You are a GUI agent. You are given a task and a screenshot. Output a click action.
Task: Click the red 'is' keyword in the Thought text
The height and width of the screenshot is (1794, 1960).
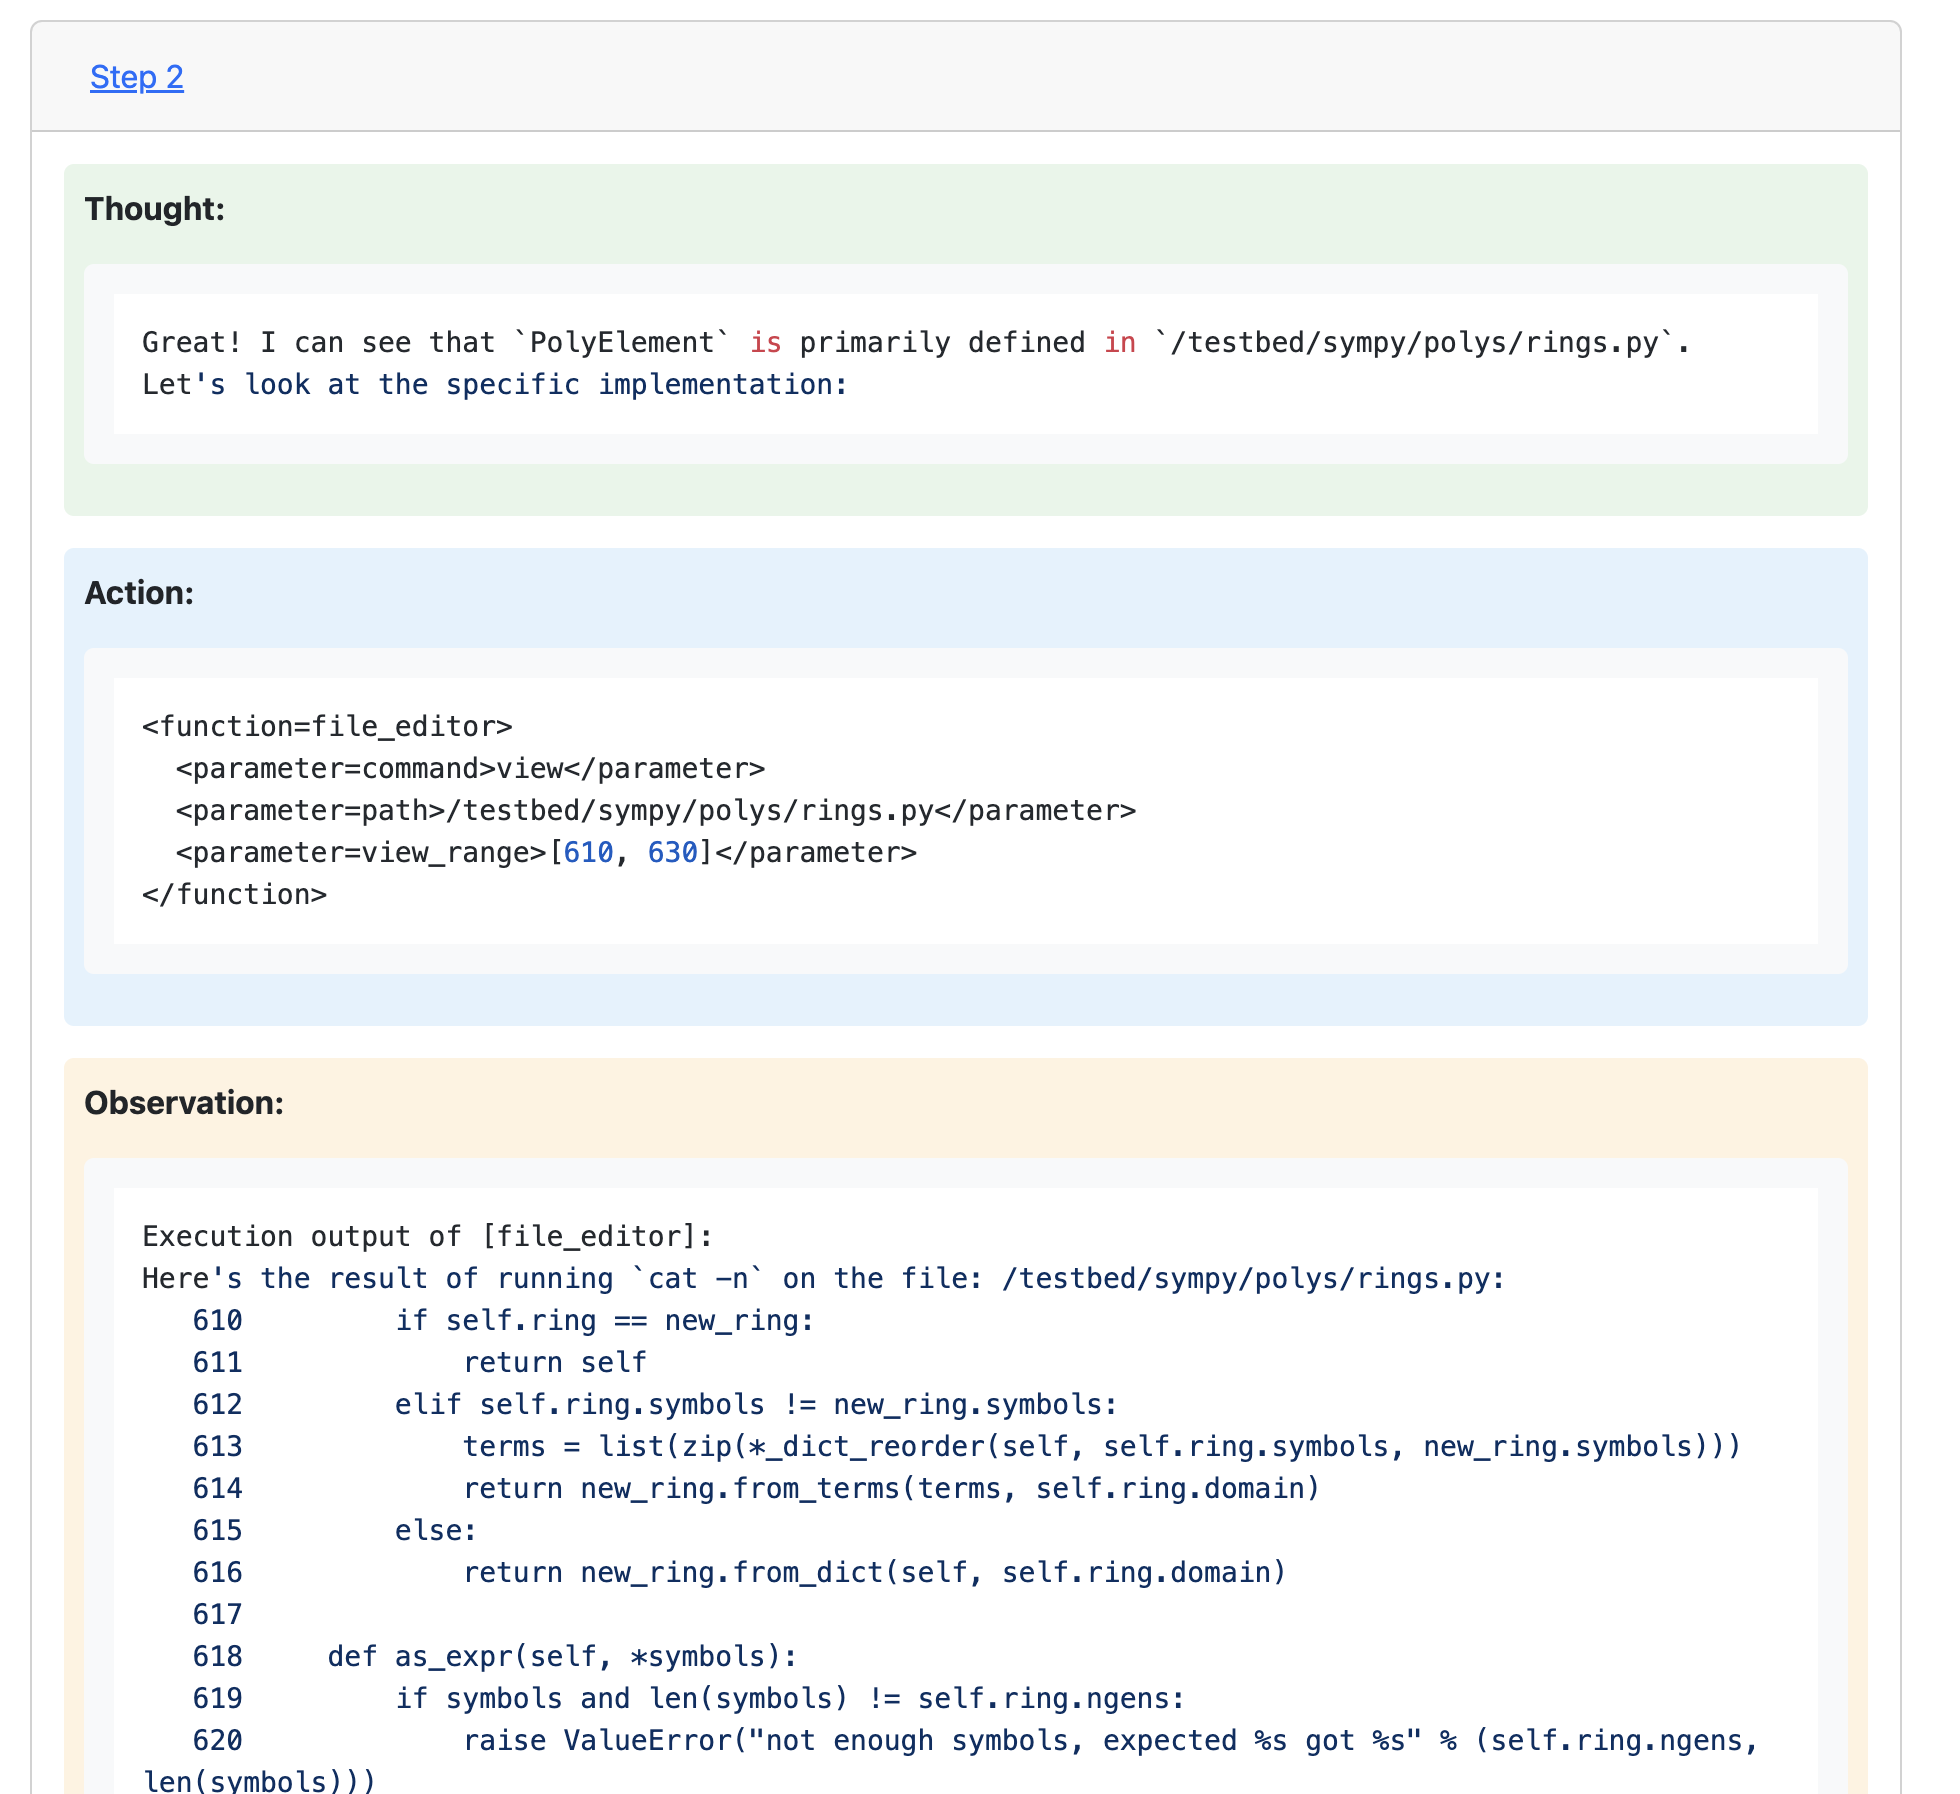[765, 342]
